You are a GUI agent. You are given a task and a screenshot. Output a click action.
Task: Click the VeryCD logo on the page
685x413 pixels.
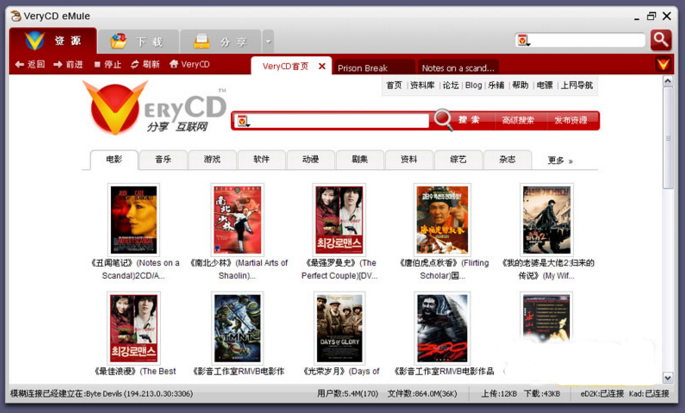pos(155,107)
